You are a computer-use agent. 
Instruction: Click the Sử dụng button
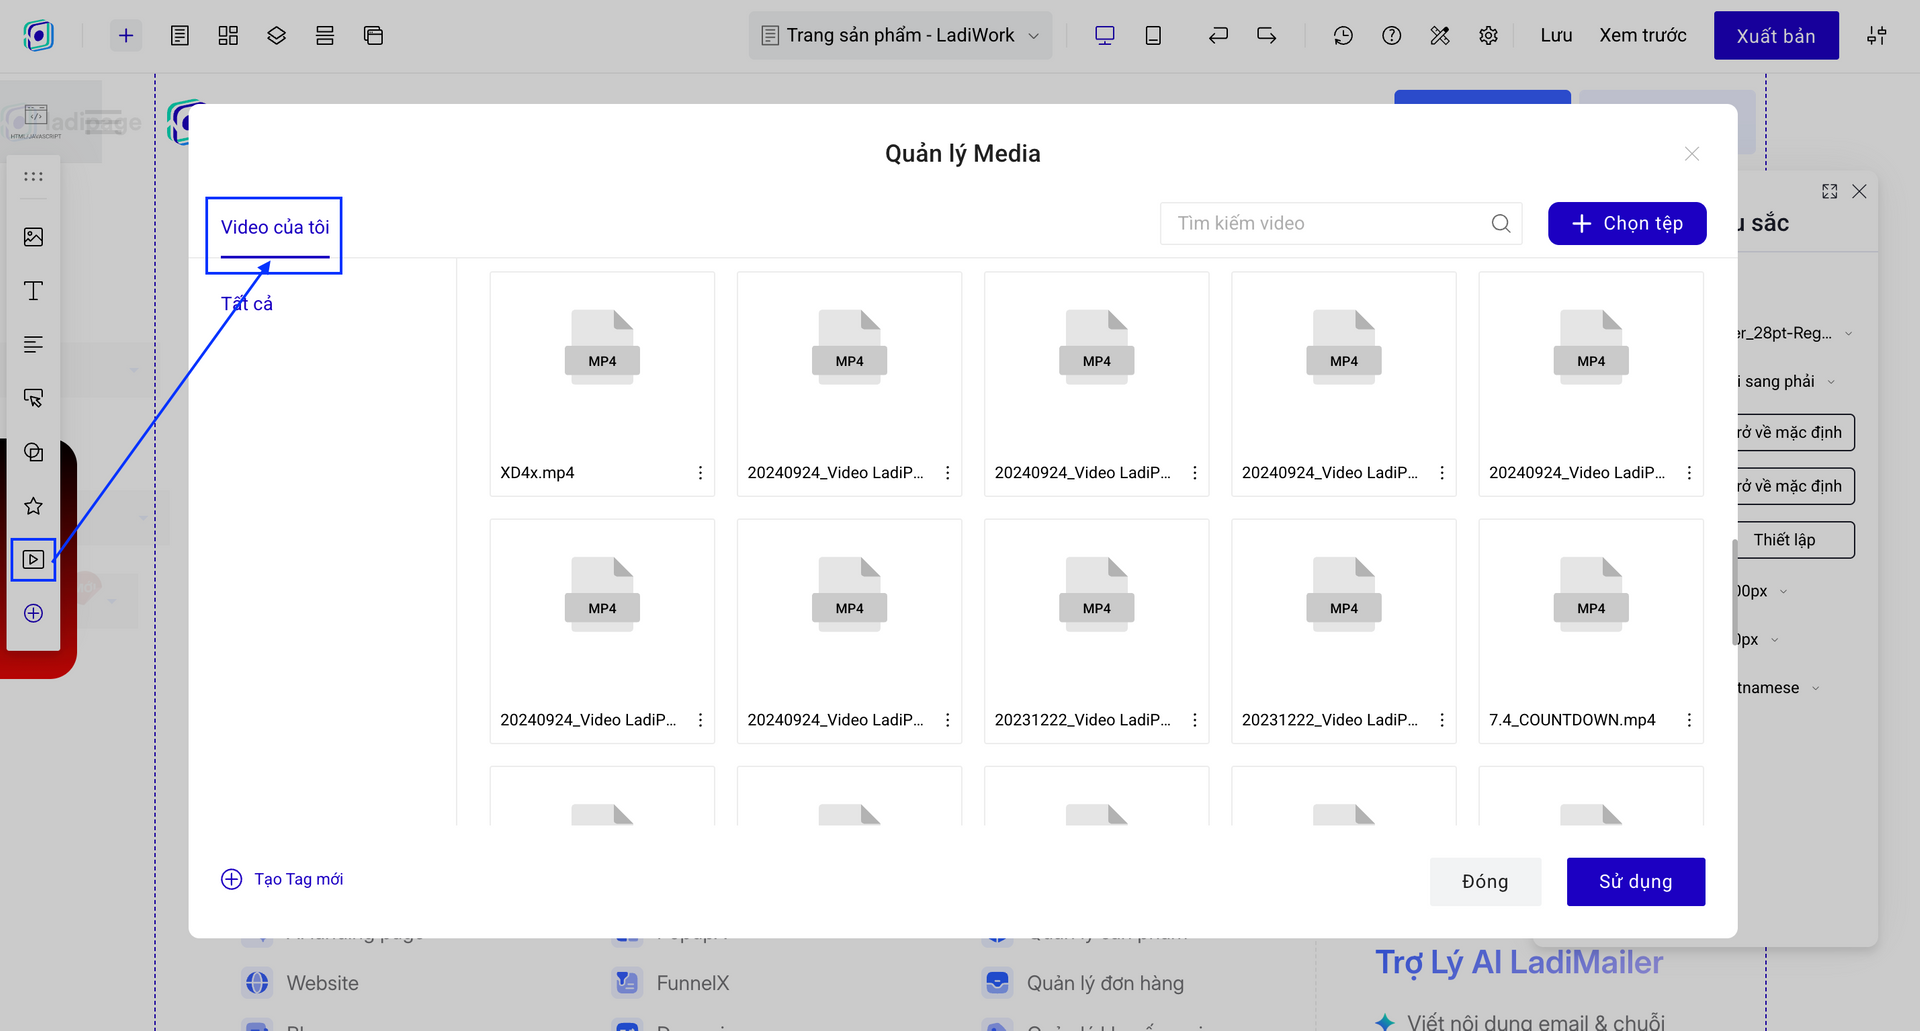coord(1635,881)
